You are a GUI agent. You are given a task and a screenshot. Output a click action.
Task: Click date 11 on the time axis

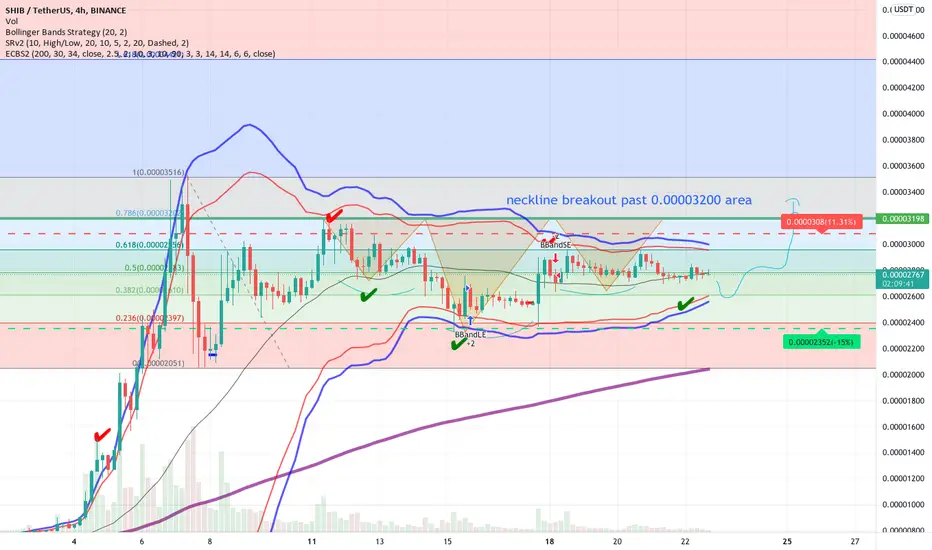(x=312, y=541)
